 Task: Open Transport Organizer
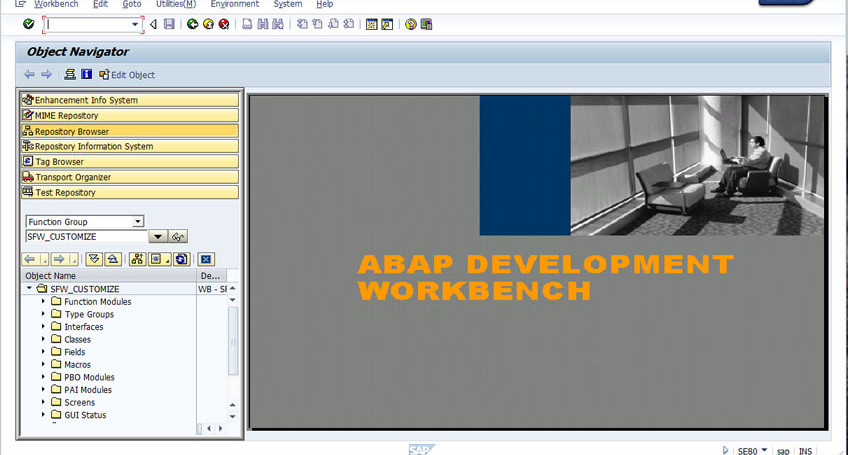(130, 177)
